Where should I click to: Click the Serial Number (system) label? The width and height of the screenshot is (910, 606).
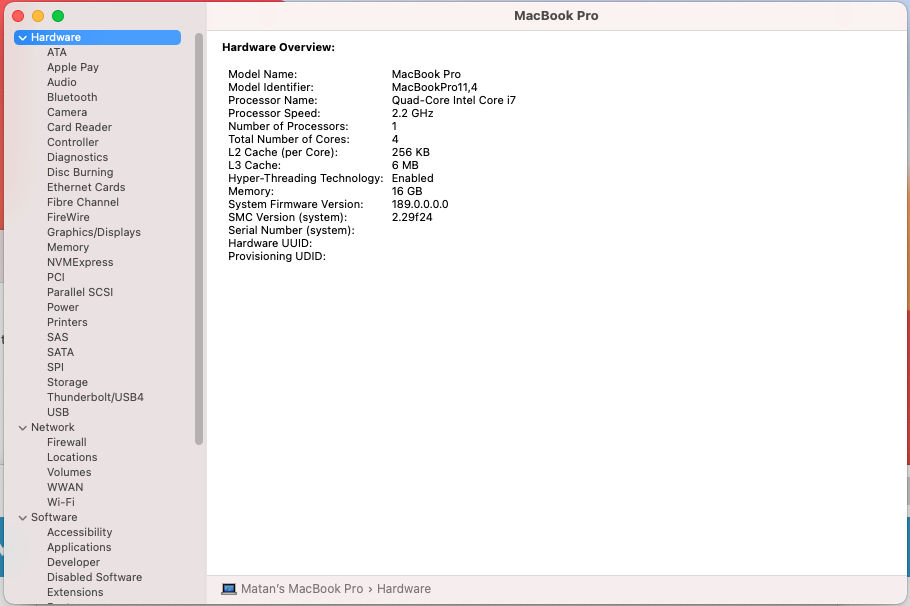291,230
